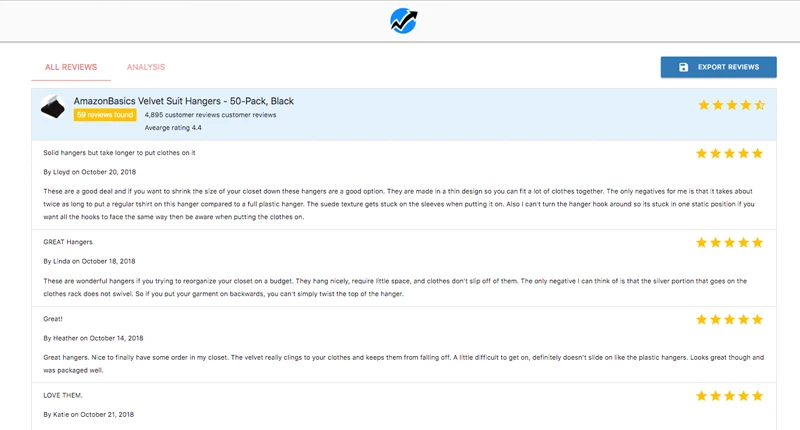Screen dimensions: 800x430
Task: Click review title 'Solid hangers but take longer'
Action: pyautogui.click(x=119, y=153)
